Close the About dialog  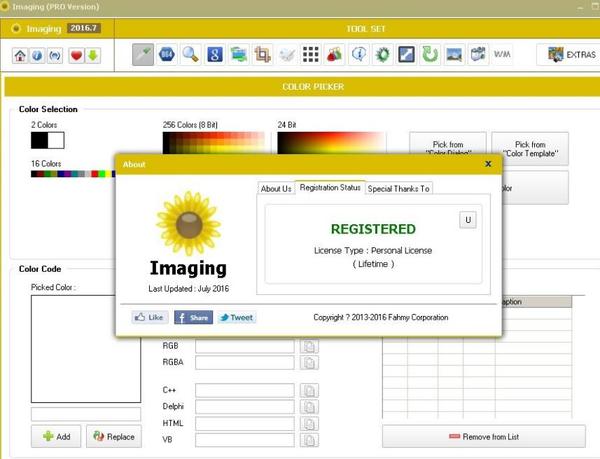pyautogui.click(x=488, y=163)
